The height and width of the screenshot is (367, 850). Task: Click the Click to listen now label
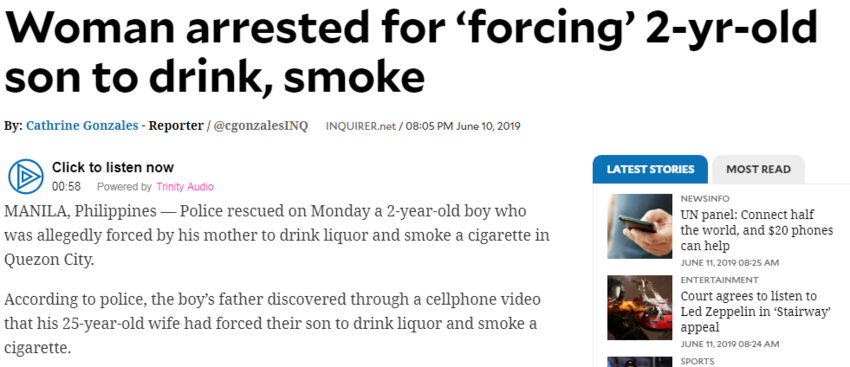[113, 167]
